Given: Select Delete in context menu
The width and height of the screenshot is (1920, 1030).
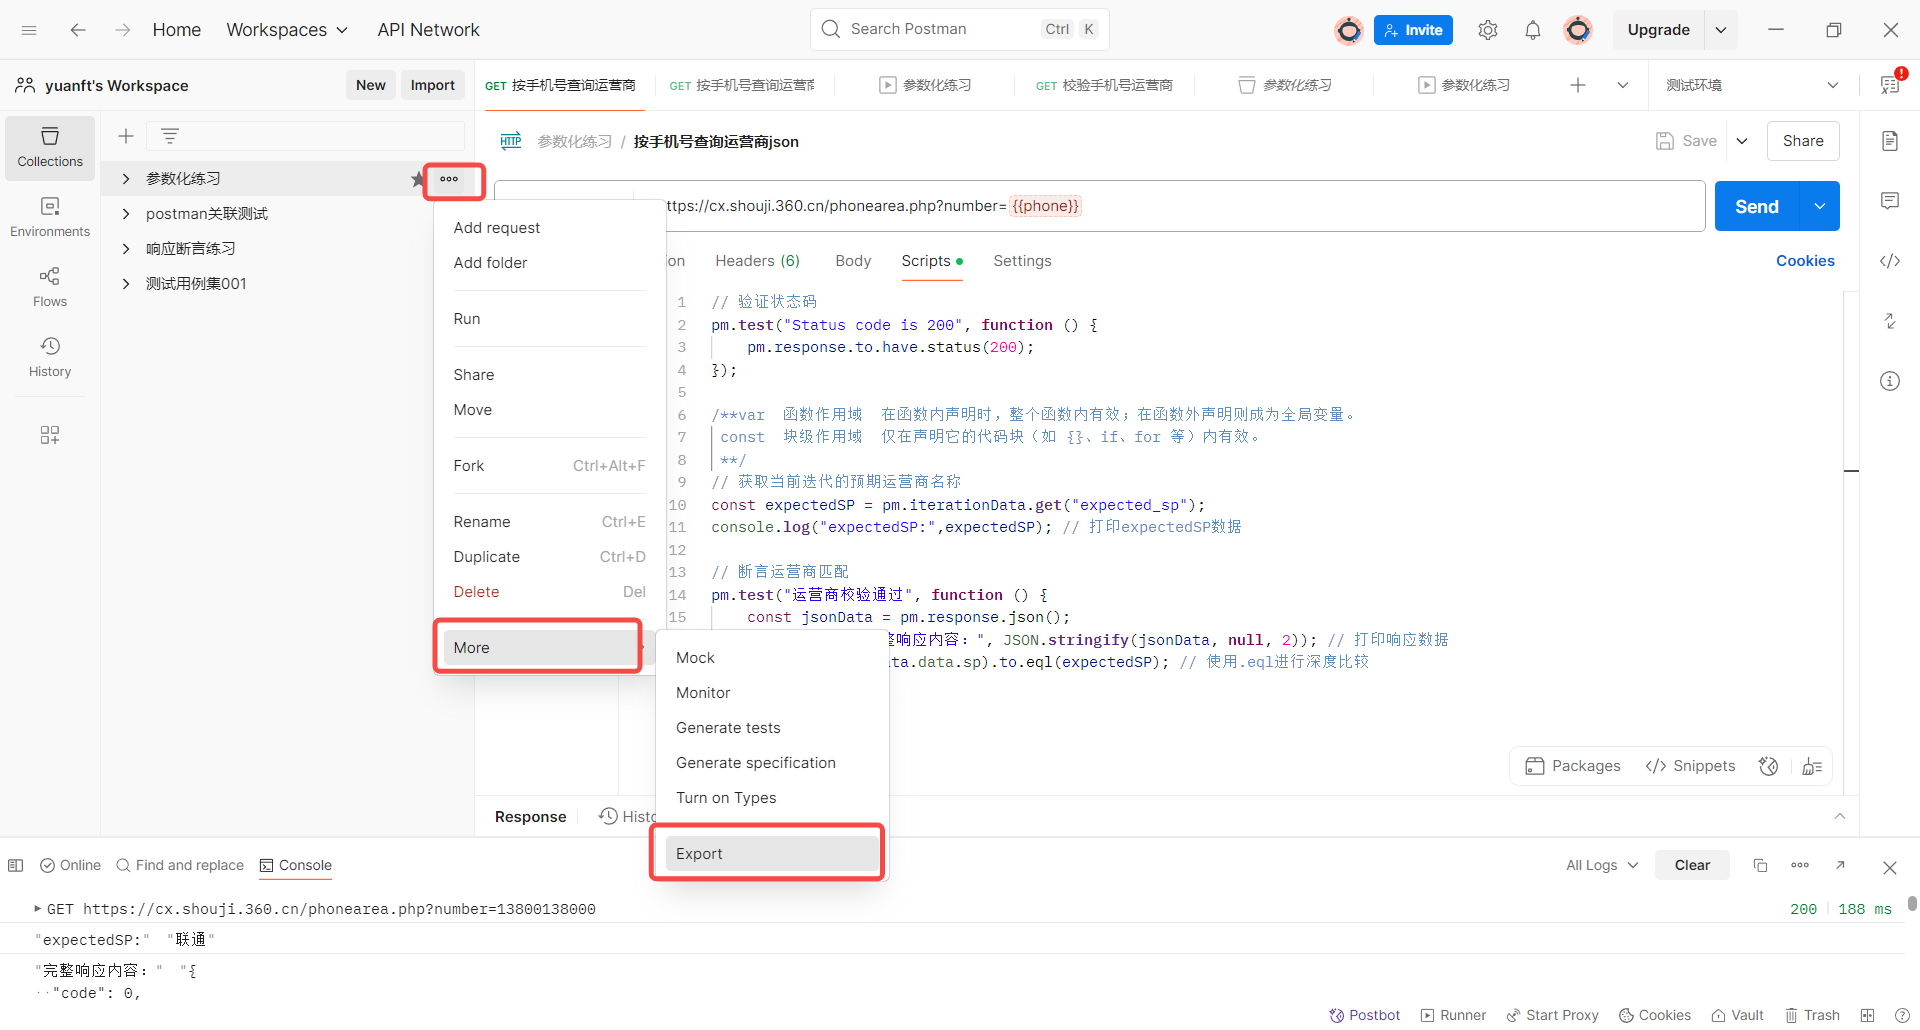Looking at the screenshot, I should (550, 592).
